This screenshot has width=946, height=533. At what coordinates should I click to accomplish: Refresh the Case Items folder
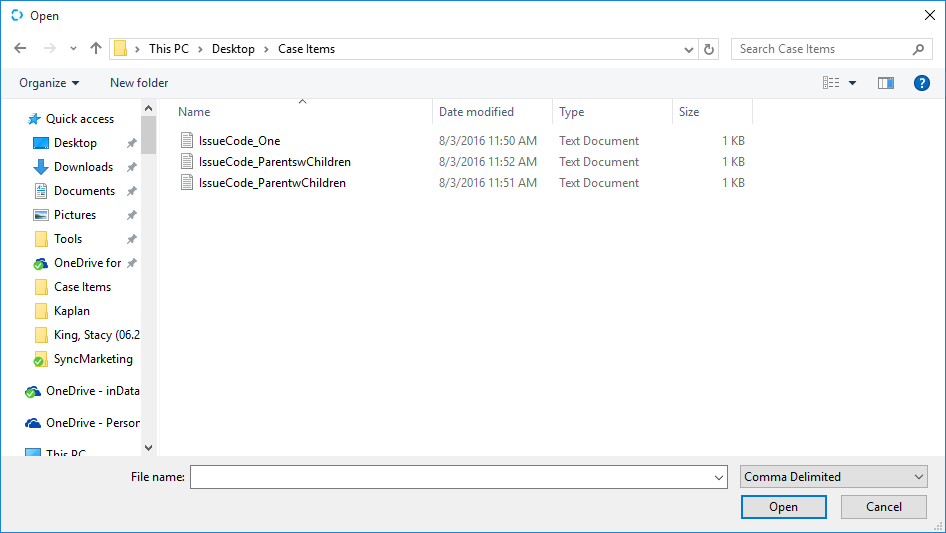[x=709, y=49]
